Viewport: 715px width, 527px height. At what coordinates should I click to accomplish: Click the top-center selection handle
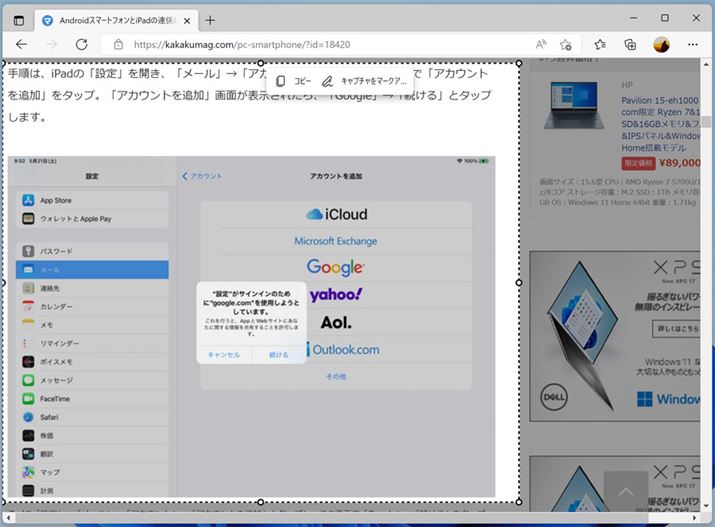261,63
